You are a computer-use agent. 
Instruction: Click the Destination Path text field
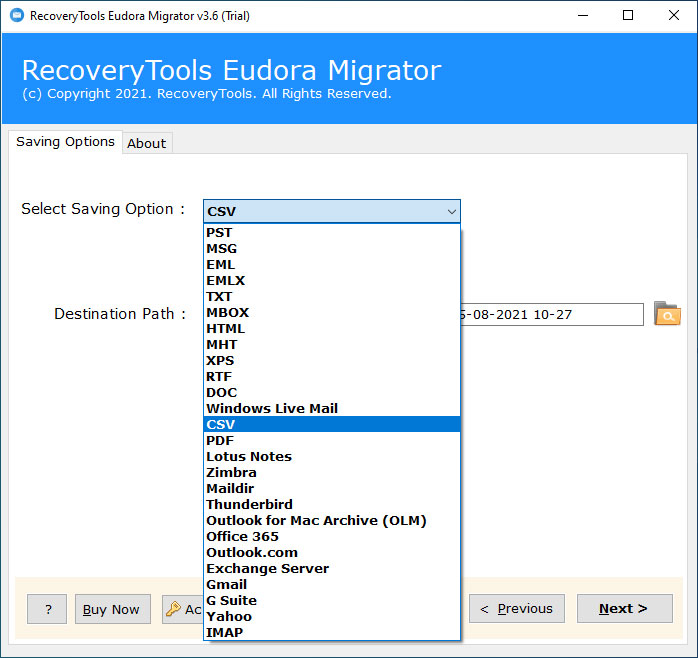click(552, 314)
